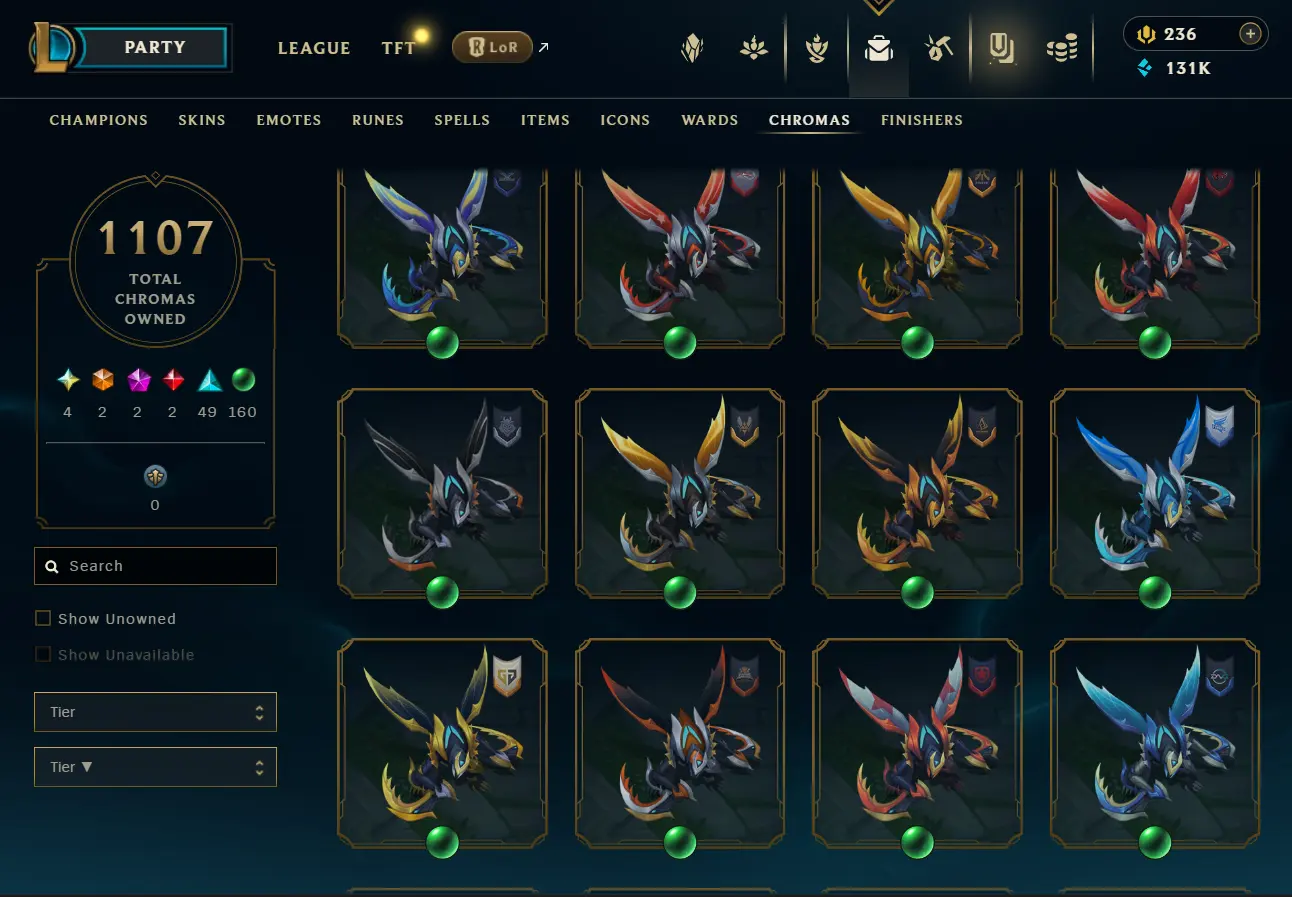This screenshot has height=897, width=1292.
Task: Select the blue chroma with white crest badge
Action: [1155, 494]
